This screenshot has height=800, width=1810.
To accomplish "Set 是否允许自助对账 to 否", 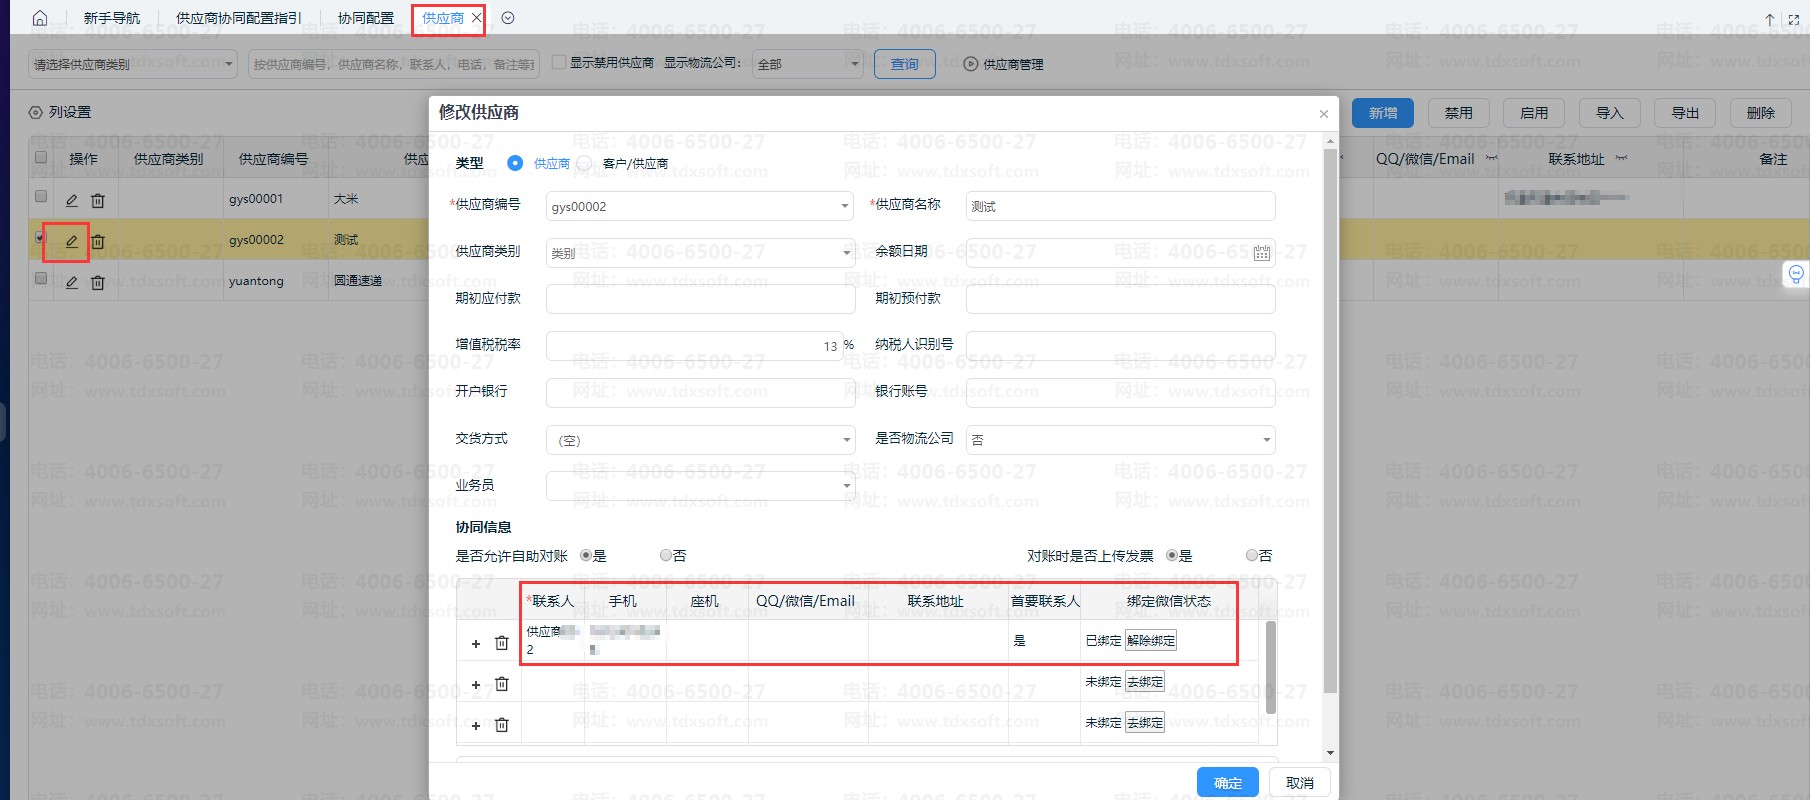I will [666, 556].
